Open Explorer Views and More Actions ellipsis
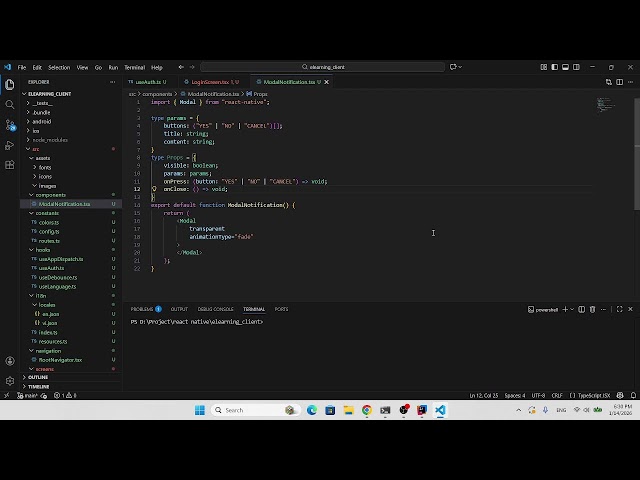 pyautogui.click(x=112, y=82)
